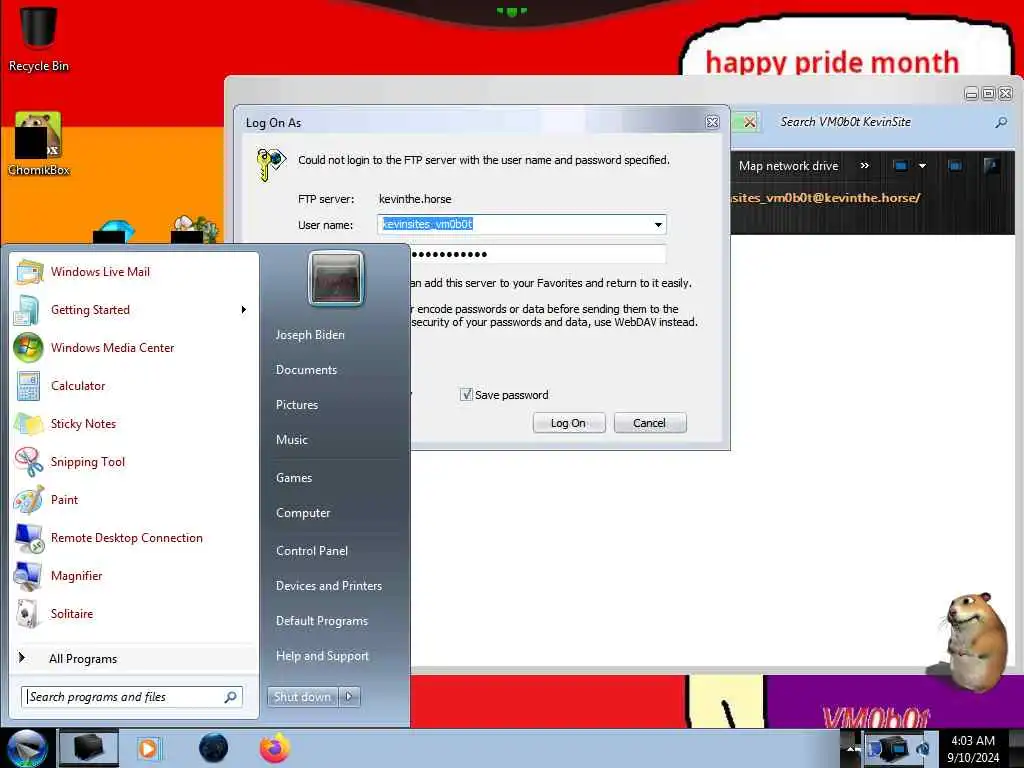Open file explorer taskbar icon

click(x=89, y=748)
